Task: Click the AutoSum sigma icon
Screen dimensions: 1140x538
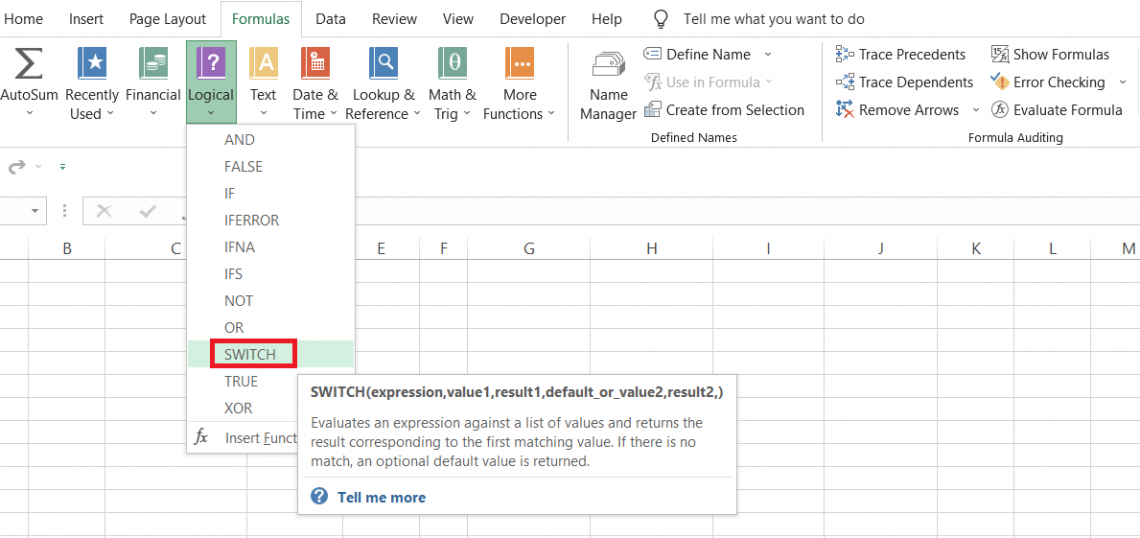Action: (28, 65)
